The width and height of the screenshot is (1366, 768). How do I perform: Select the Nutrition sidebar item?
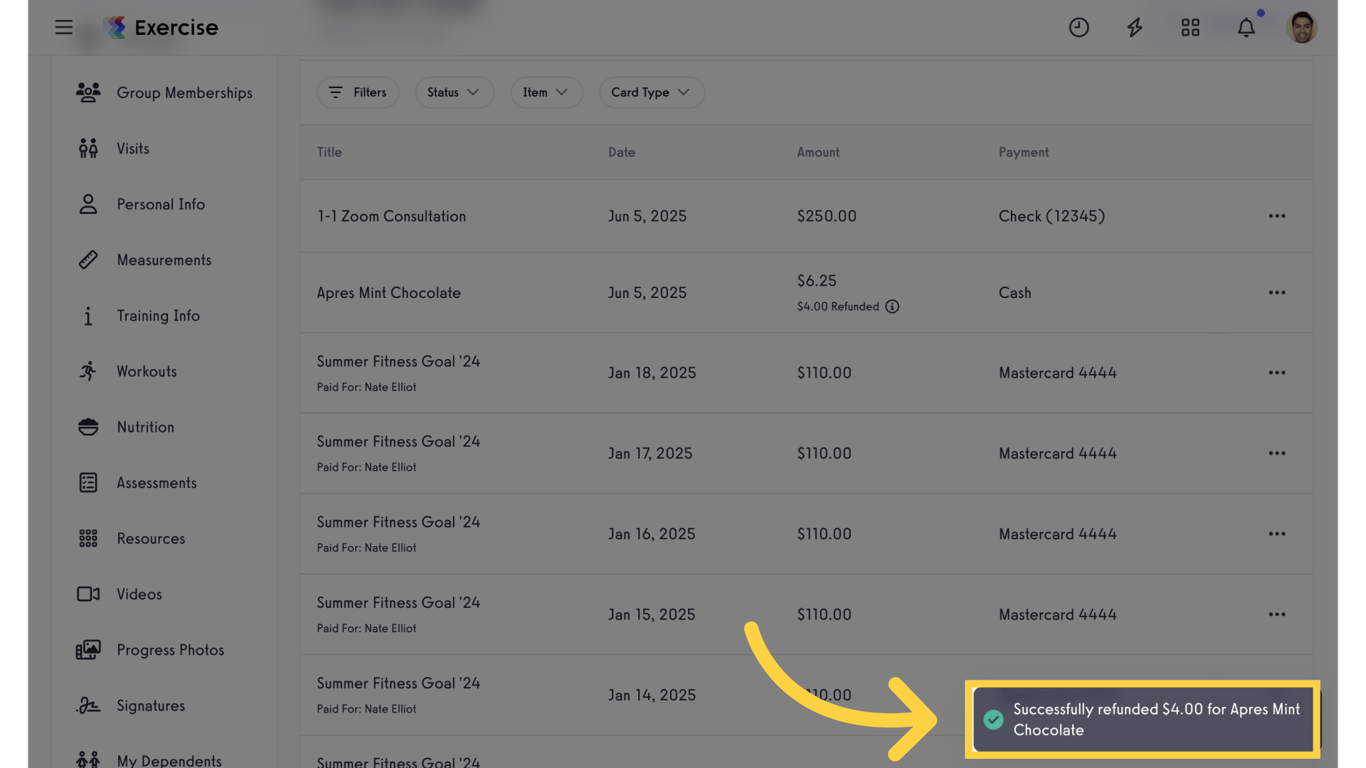145,427
